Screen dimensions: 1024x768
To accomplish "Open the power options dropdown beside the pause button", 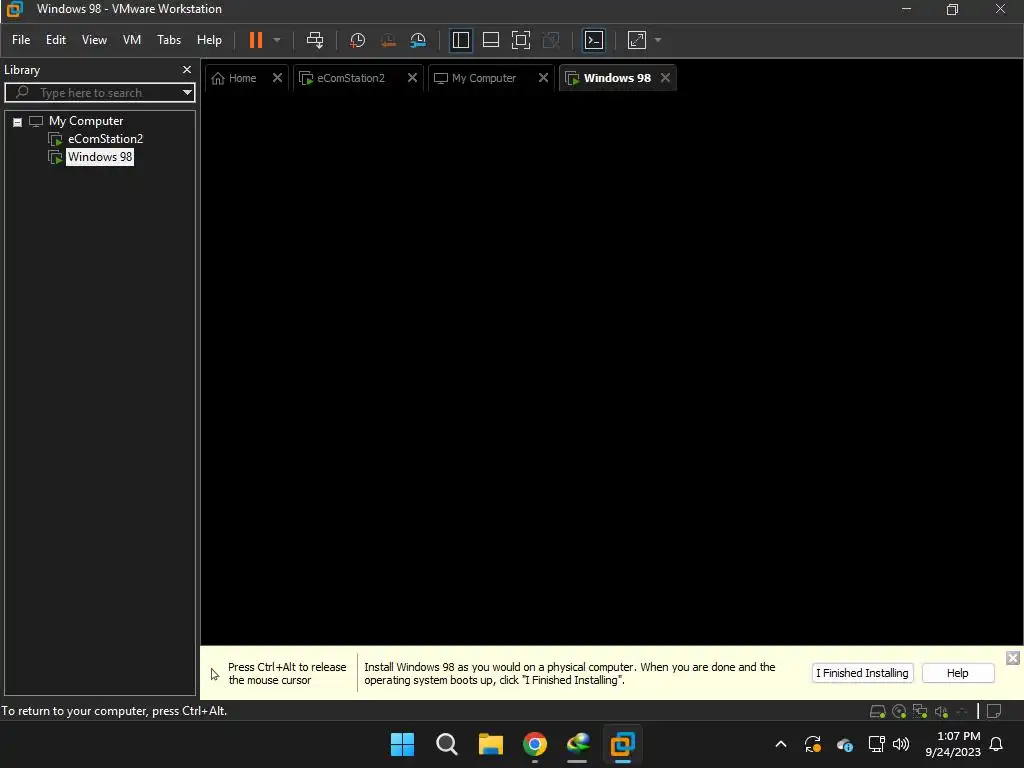I will [277, 40].
